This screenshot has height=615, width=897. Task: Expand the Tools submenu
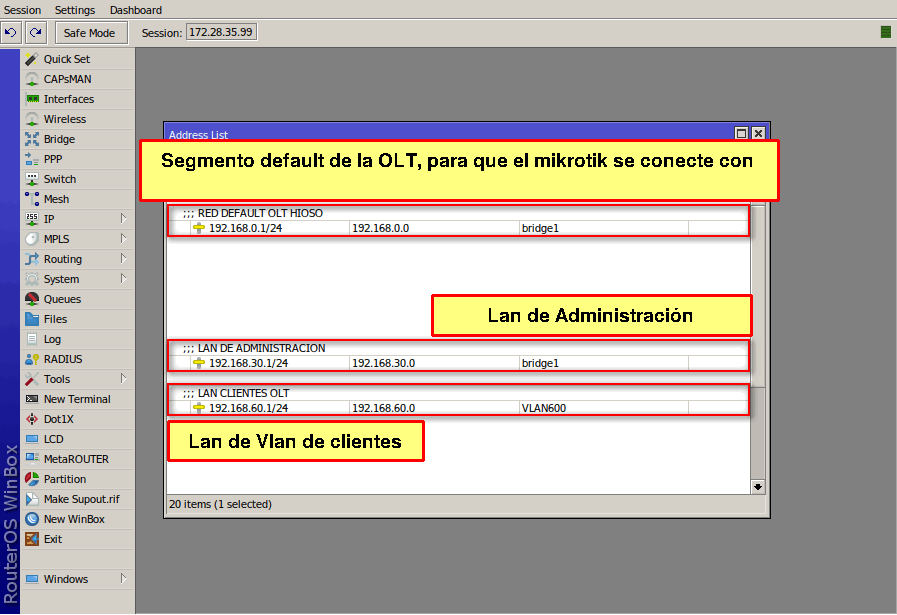click(x=122, y=379)
